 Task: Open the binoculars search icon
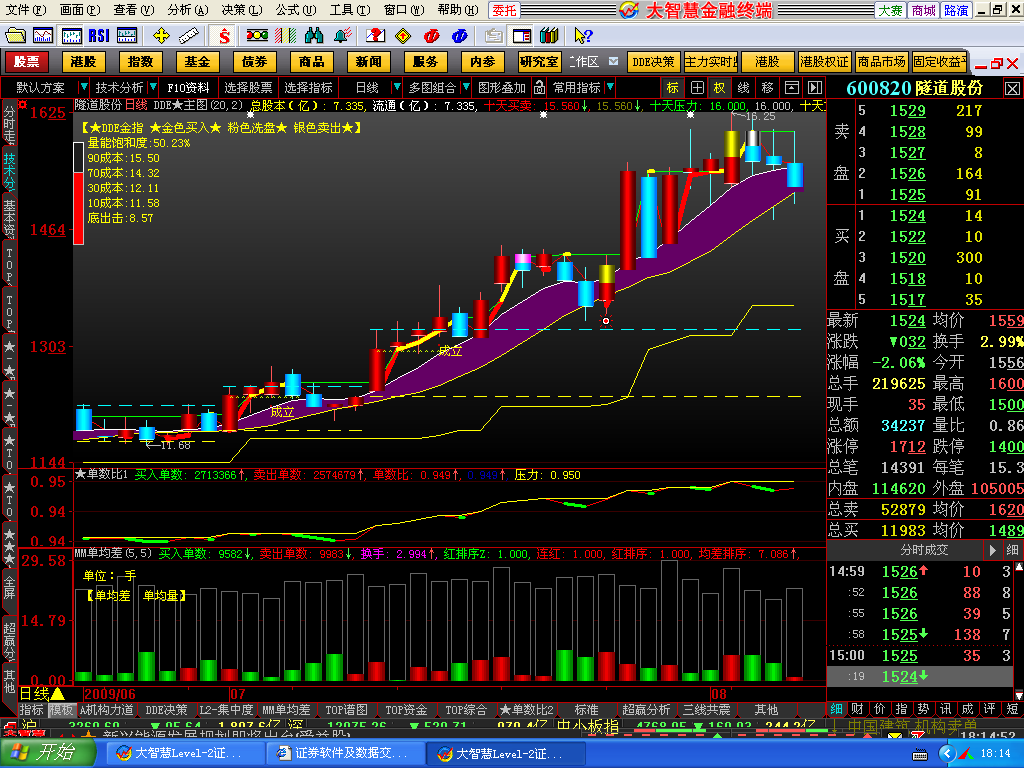tap(313, 35)
